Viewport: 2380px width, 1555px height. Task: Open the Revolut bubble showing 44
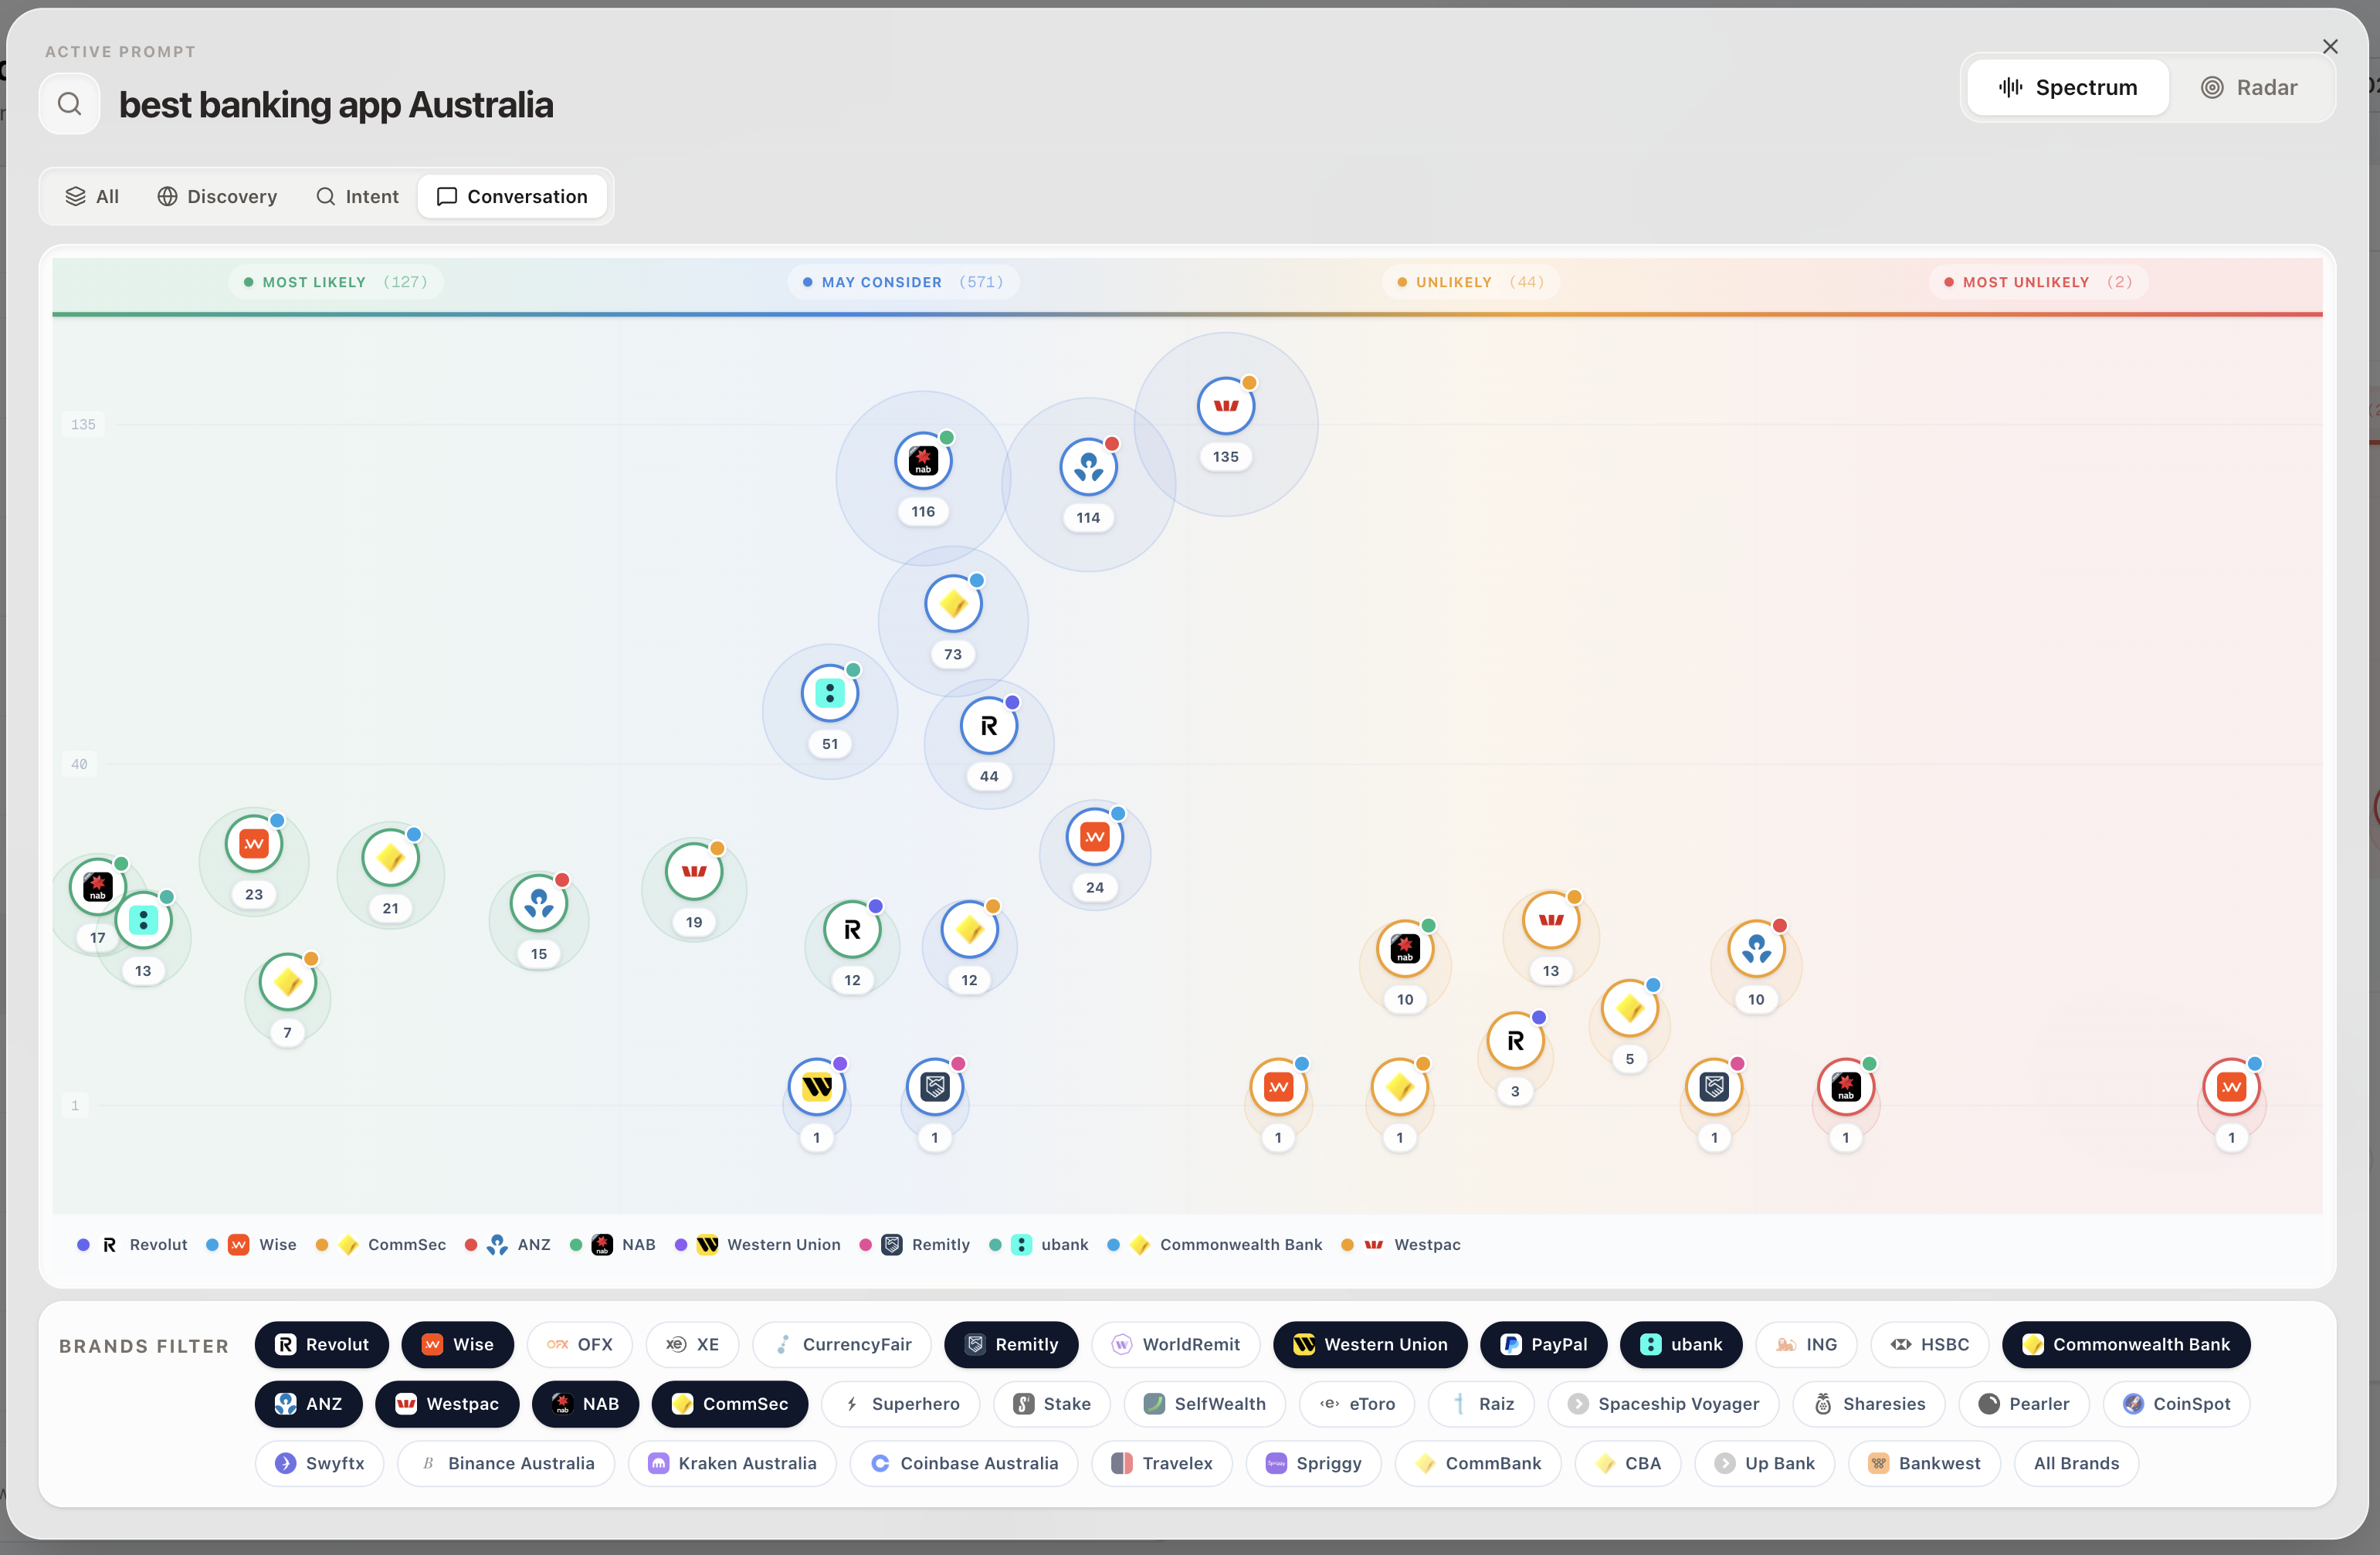[989, 726]
